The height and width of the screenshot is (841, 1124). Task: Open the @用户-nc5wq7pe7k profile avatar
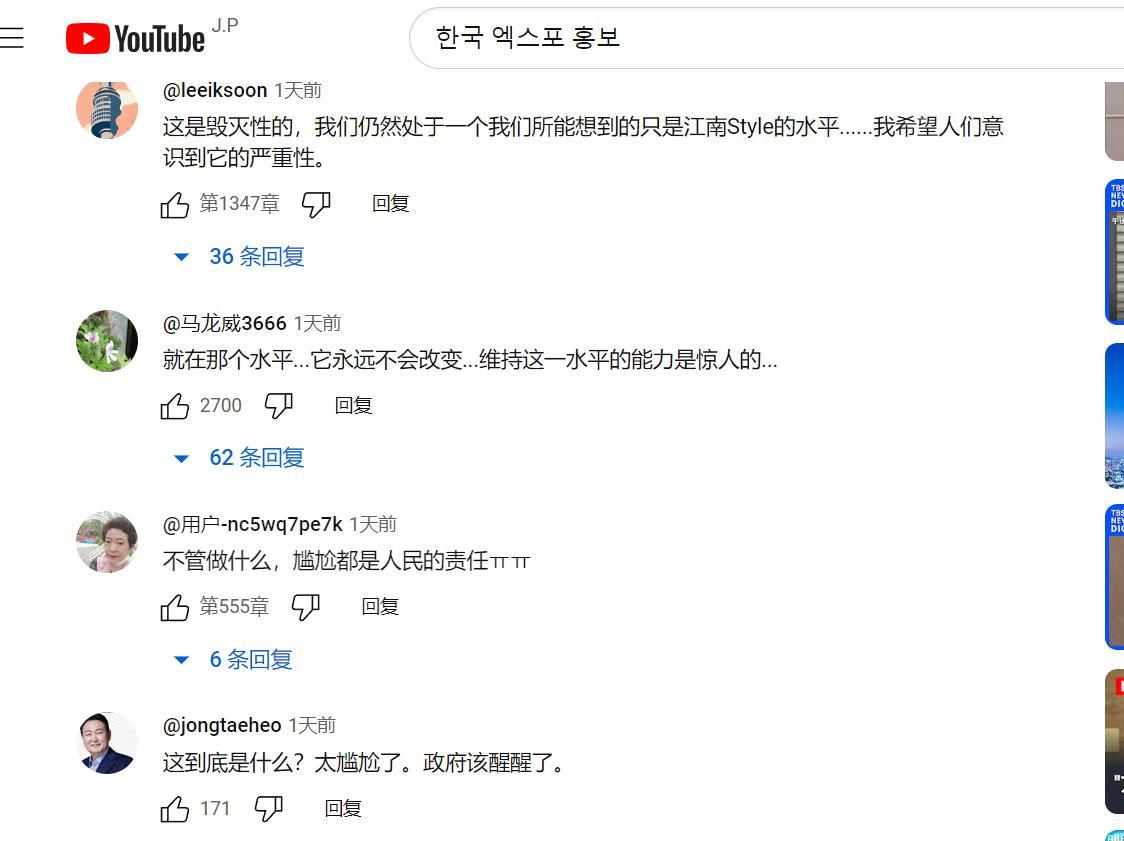click(107, 542)
